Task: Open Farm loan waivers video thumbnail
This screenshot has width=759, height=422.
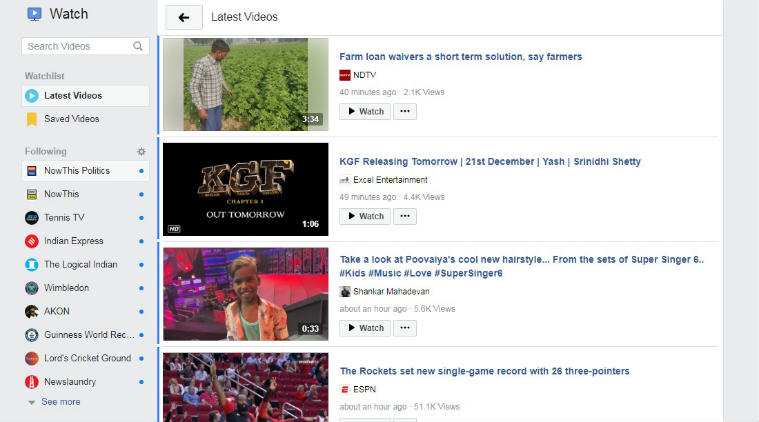Action: click(x=245, y=84)
